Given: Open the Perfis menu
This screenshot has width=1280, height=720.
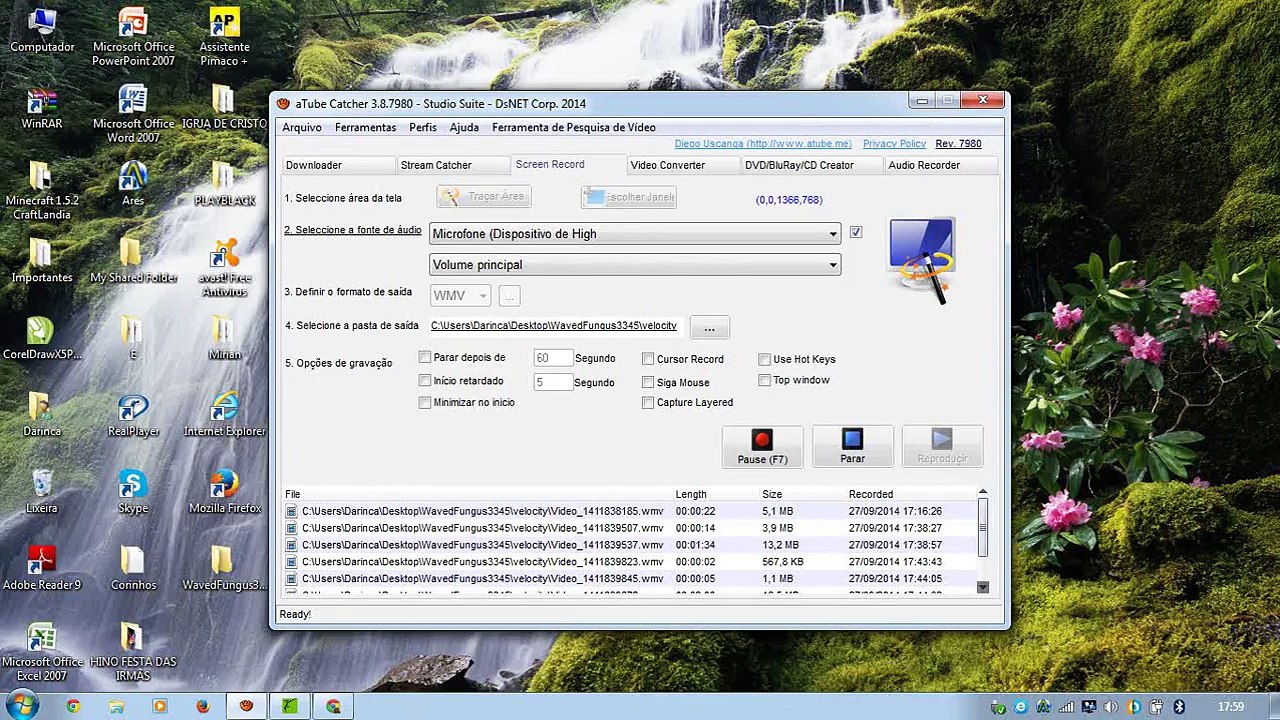Looking at the screenshot, I should point(423,127).
